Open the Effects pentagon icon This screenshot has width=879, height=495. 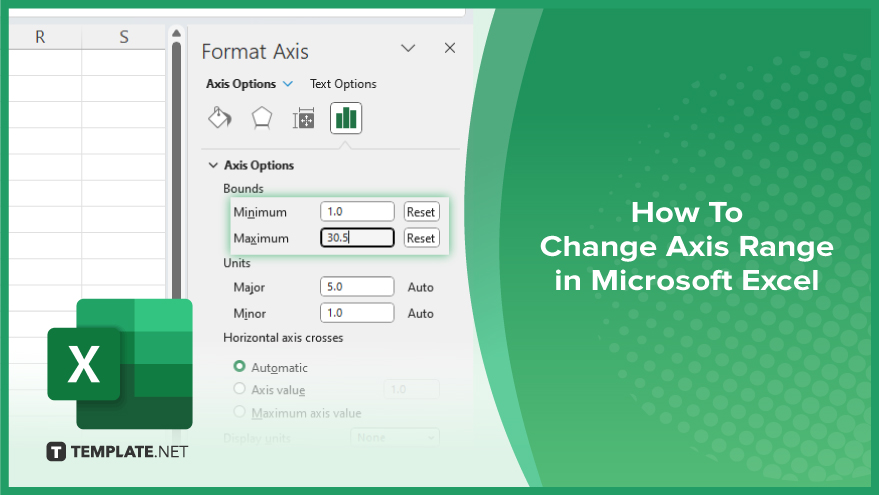click(x=262, y=118)
